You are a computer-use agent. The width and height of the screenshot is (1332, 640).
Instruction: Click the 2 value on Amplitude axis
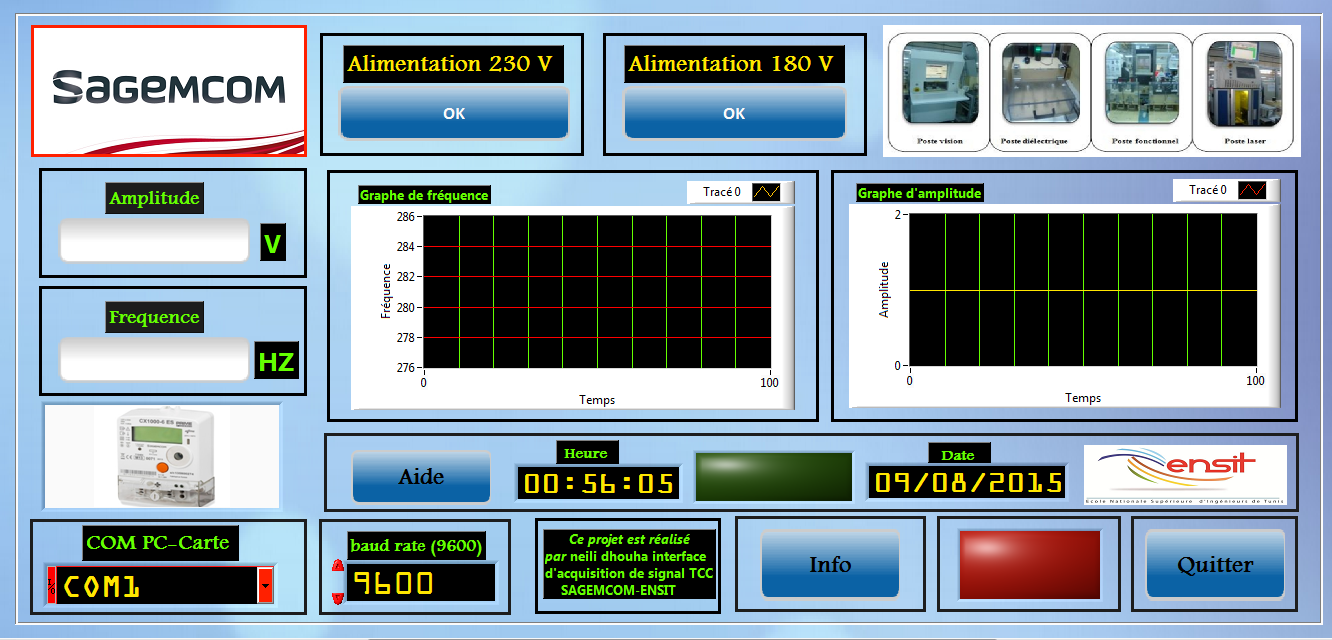click(x=898, y=214)
